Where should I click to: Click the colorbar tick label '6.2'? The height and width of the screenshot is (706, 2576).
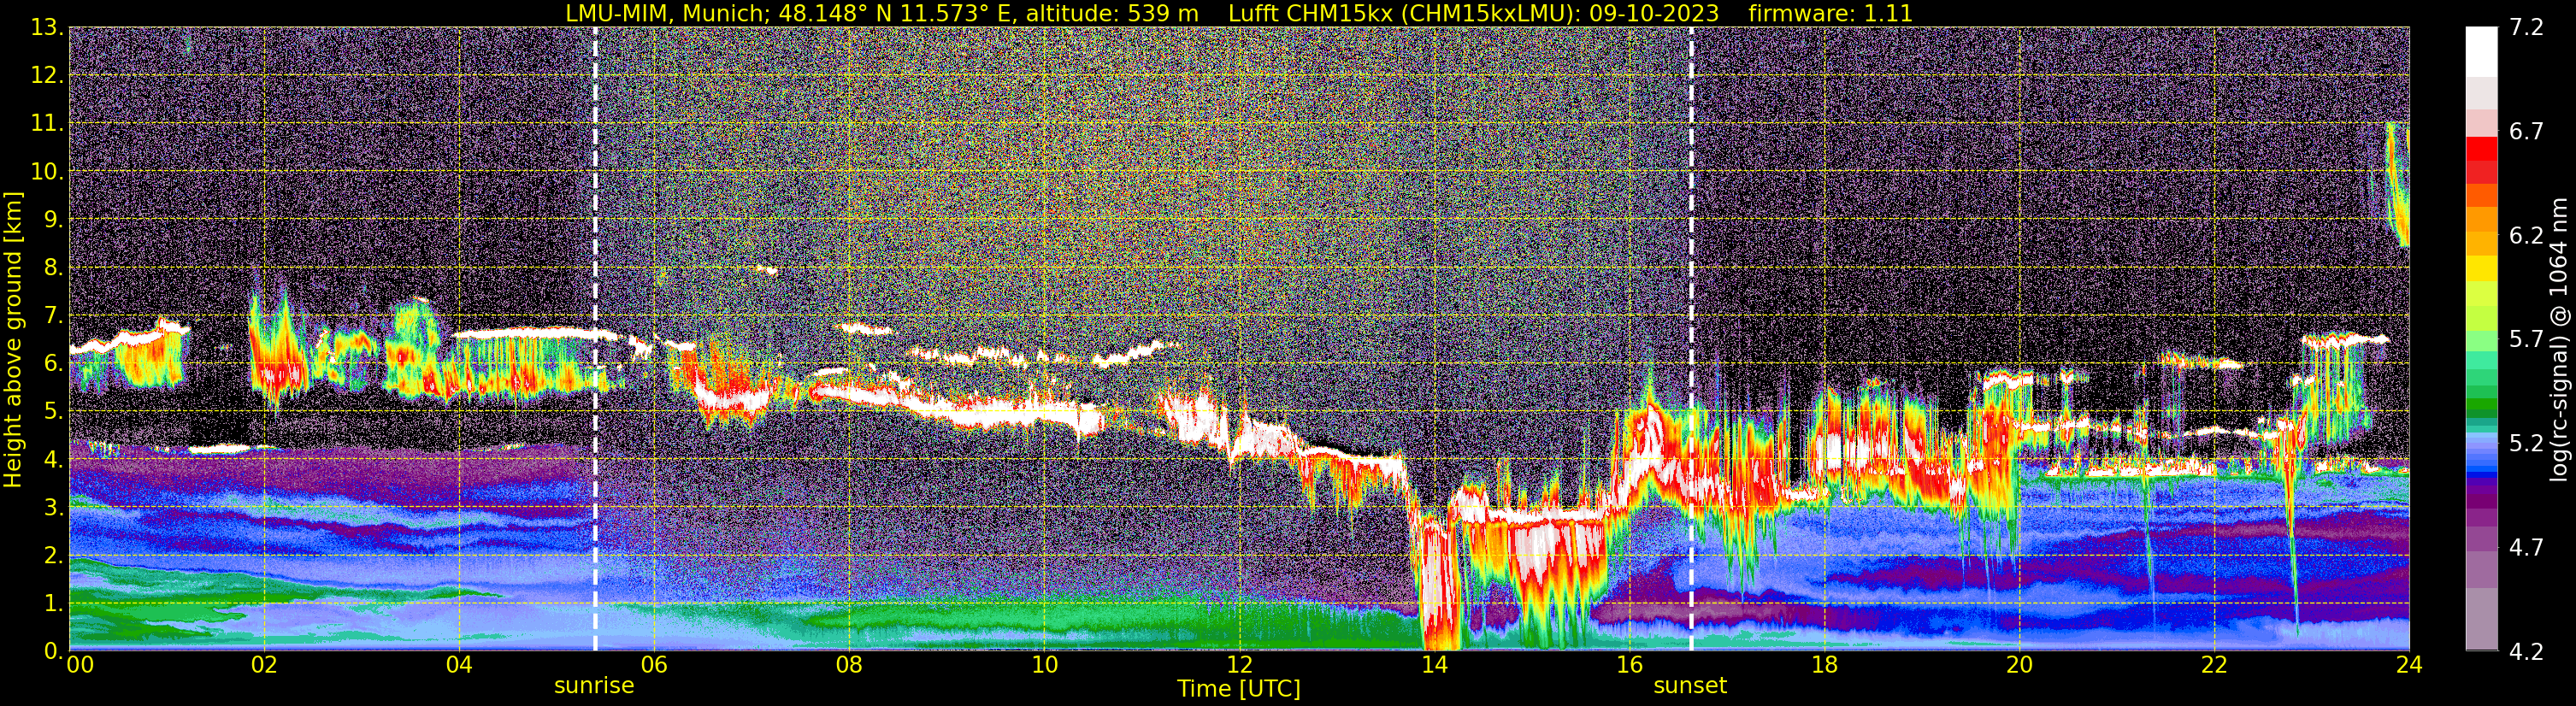point(2526,236)
